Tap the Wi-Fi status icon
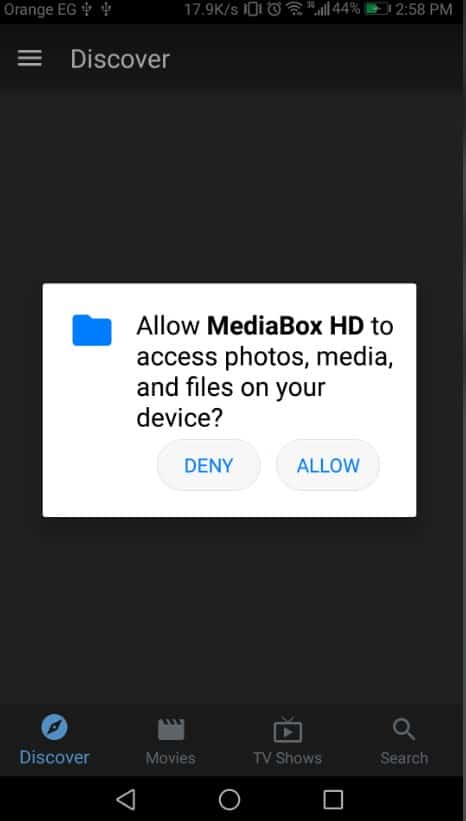The image size is (466, 821). pos(295,9)
